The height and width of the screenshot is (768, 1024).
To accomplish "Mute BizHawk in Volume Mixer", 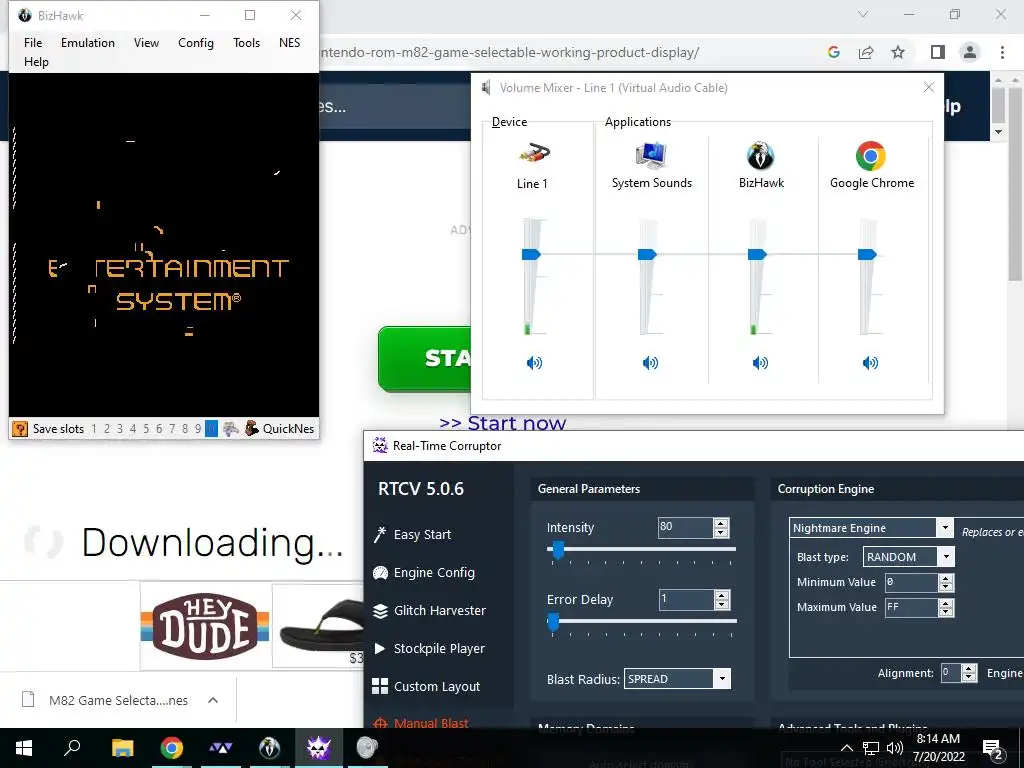I will [x=760, y=363].
